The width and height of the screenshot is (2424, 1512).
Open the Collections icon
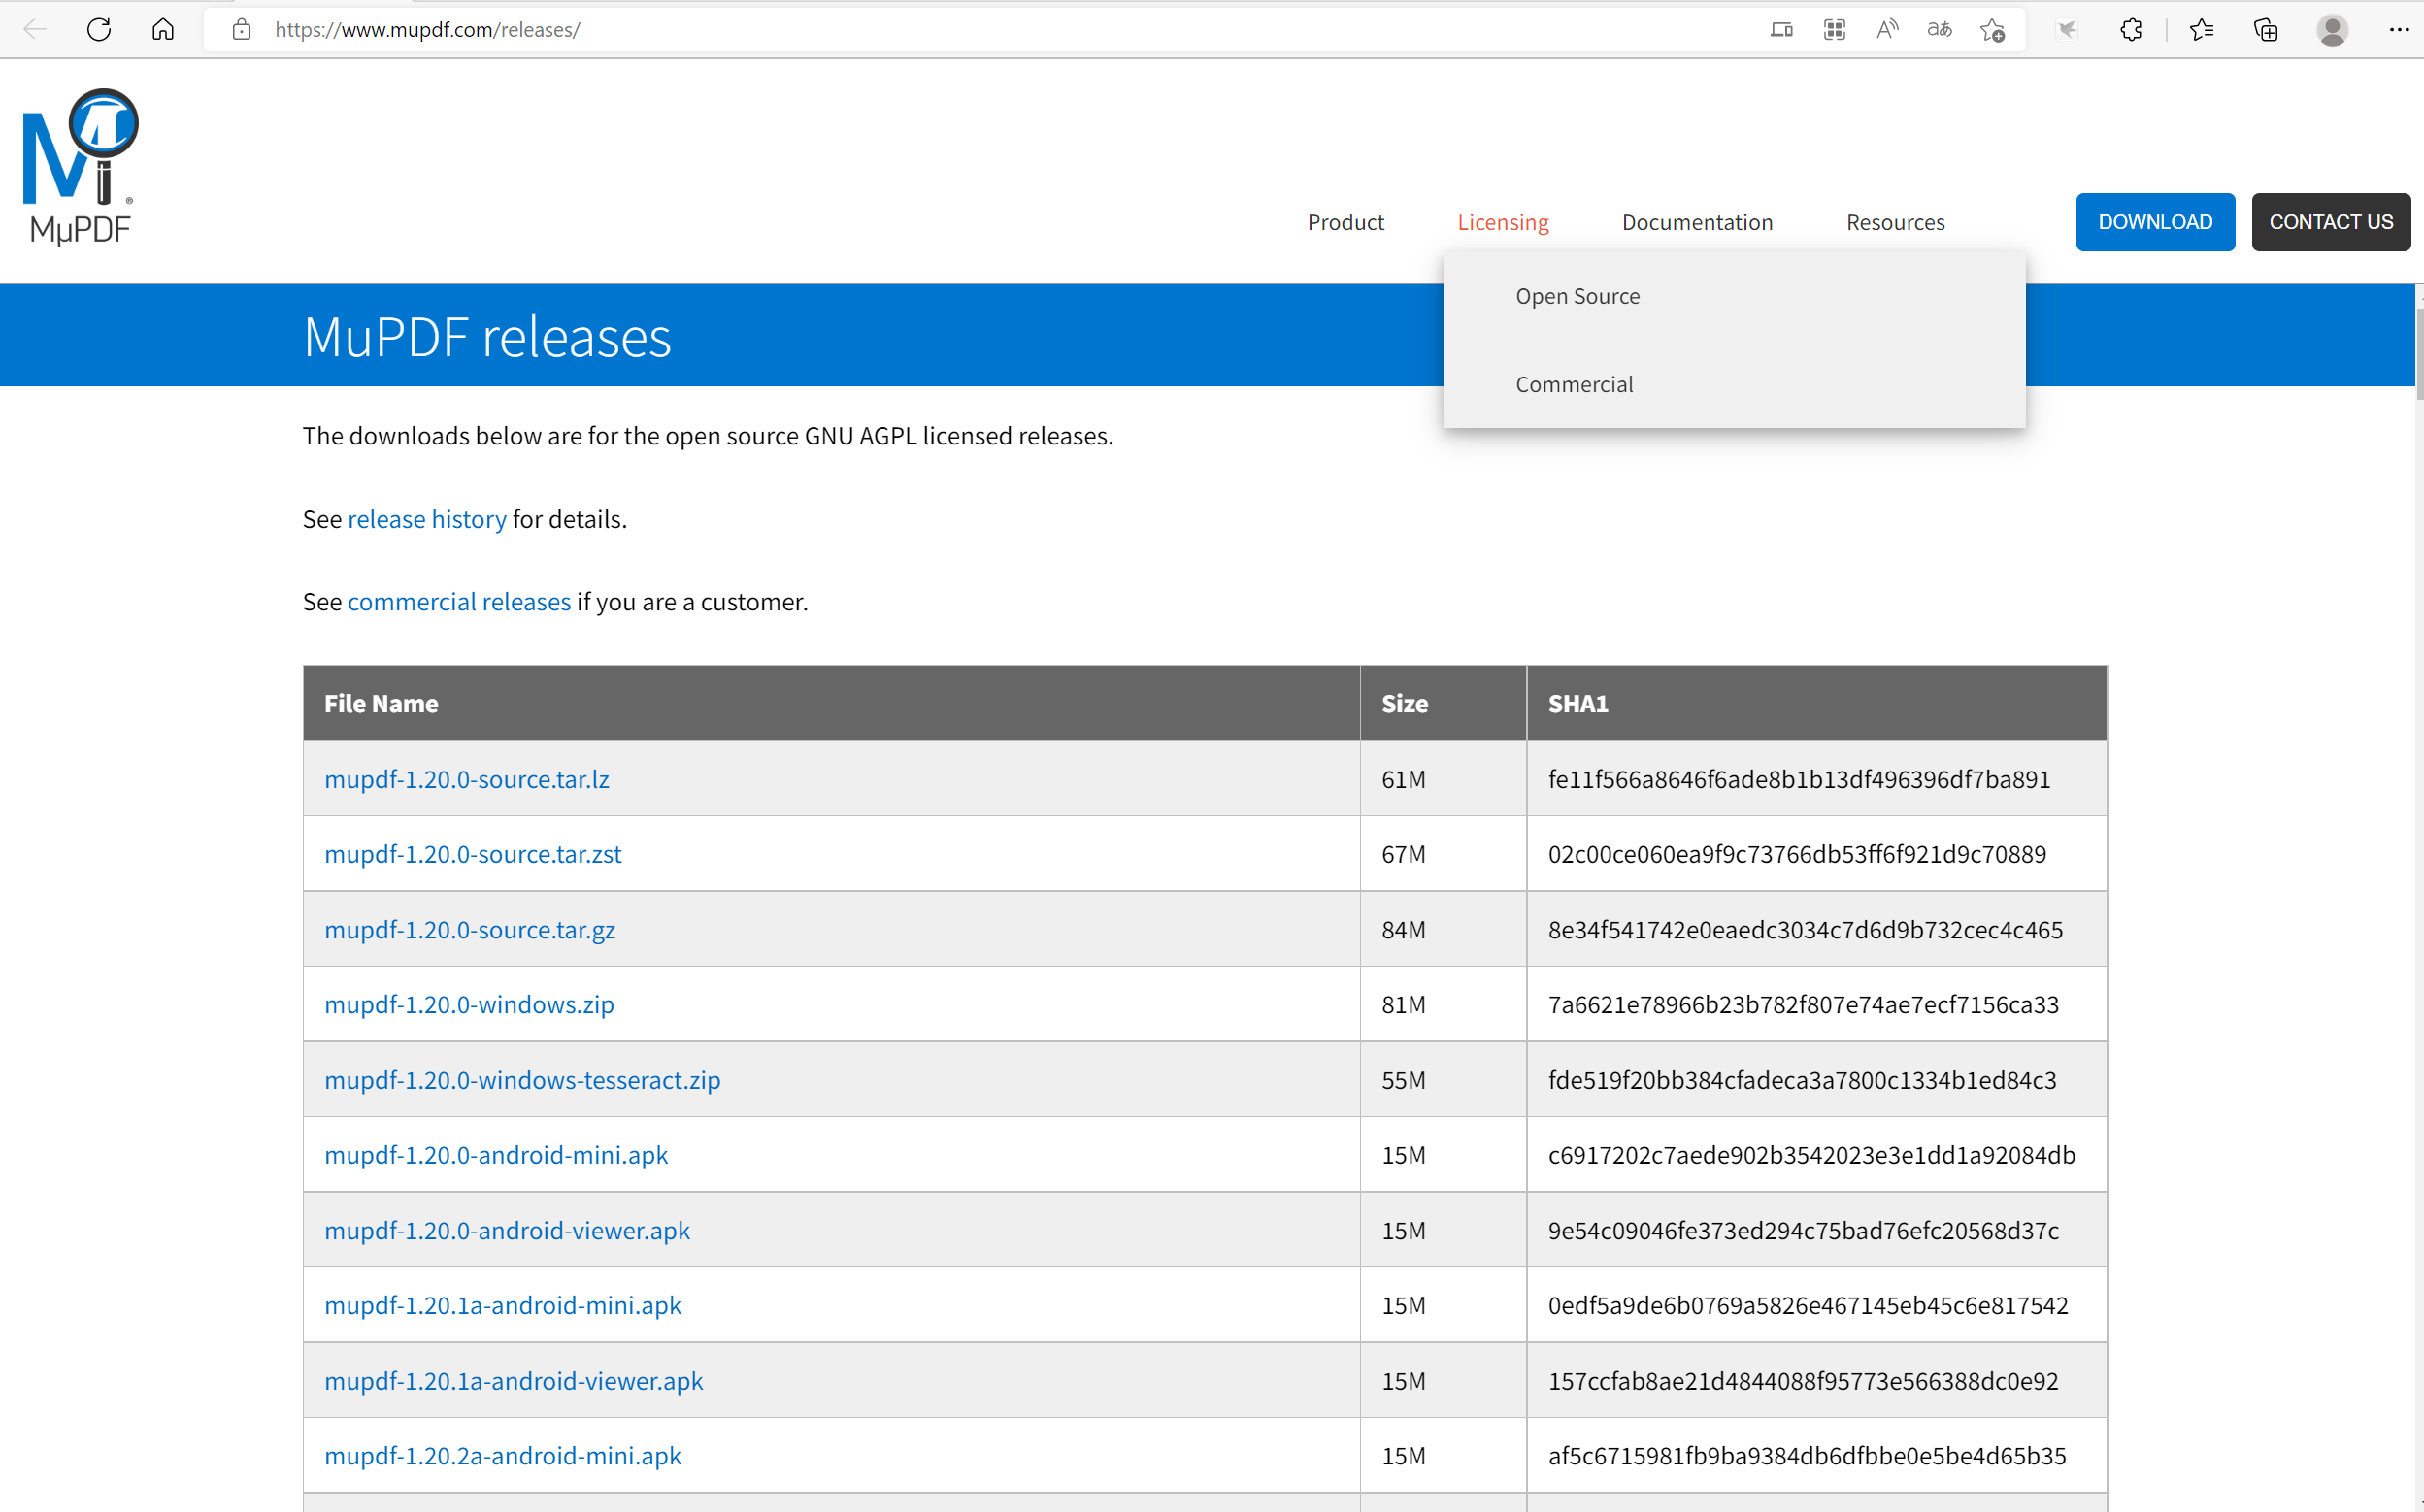2265,29
